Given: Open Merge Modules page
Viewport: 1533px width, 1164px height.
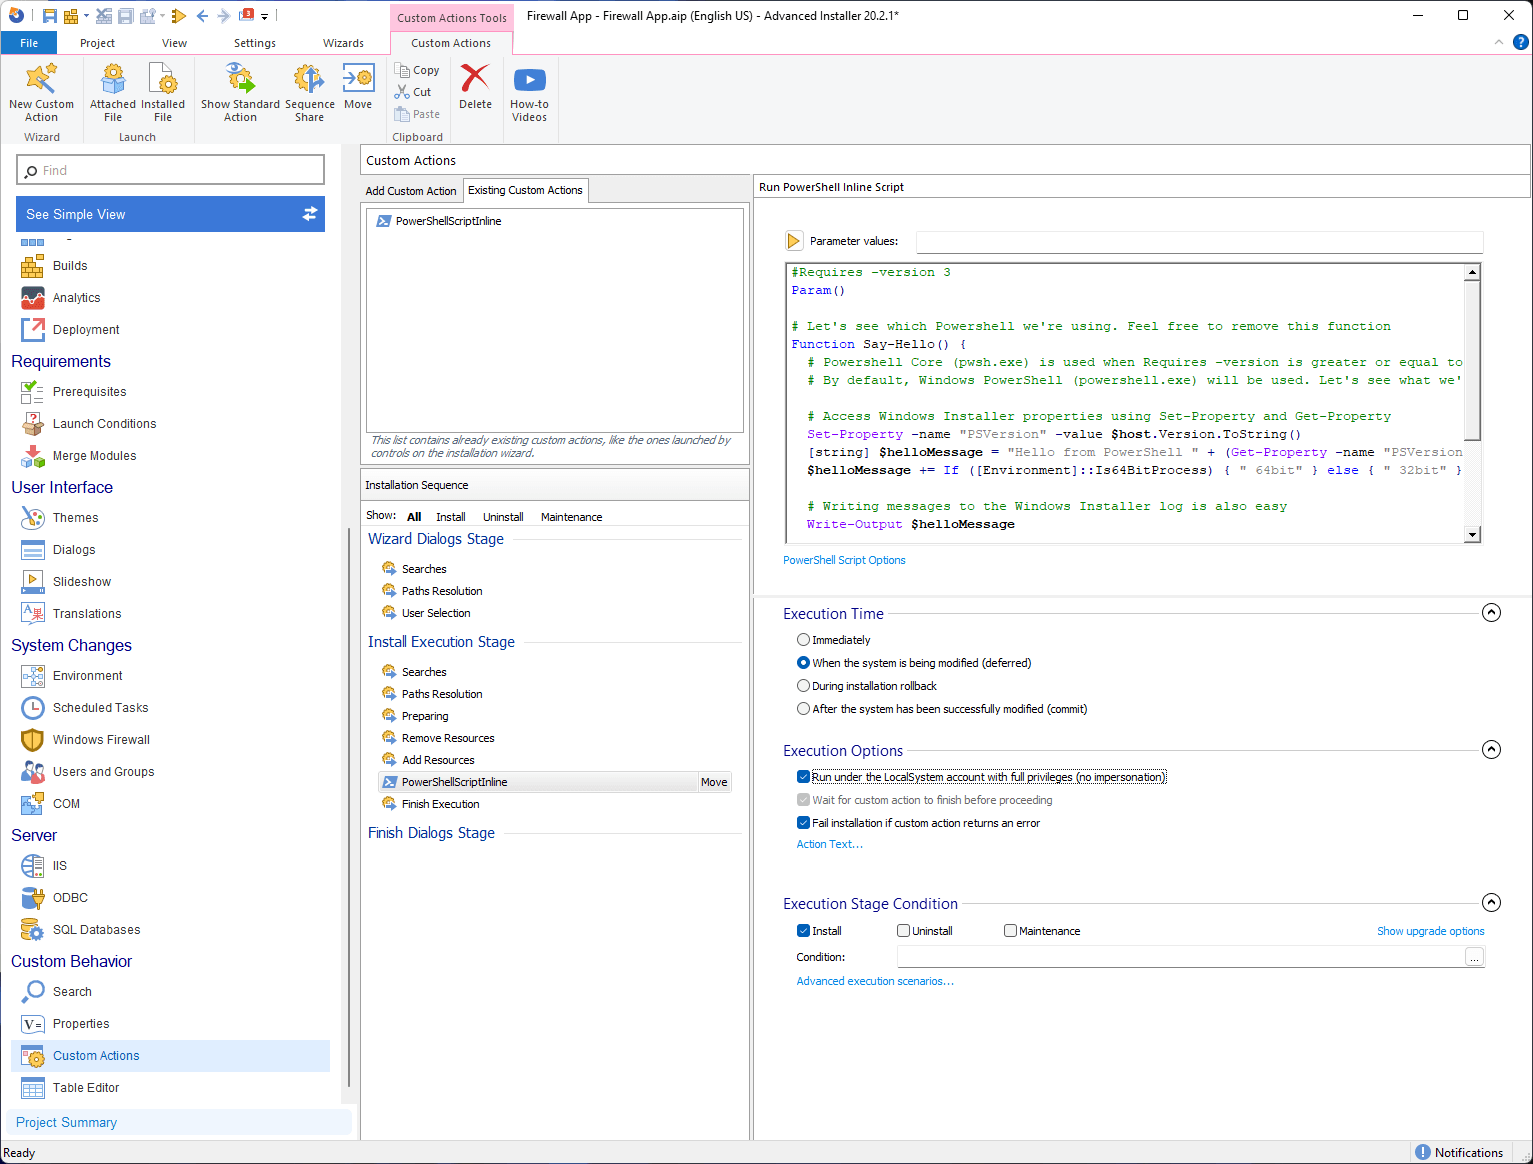Looking at the screenshot, I should point(94,456).
